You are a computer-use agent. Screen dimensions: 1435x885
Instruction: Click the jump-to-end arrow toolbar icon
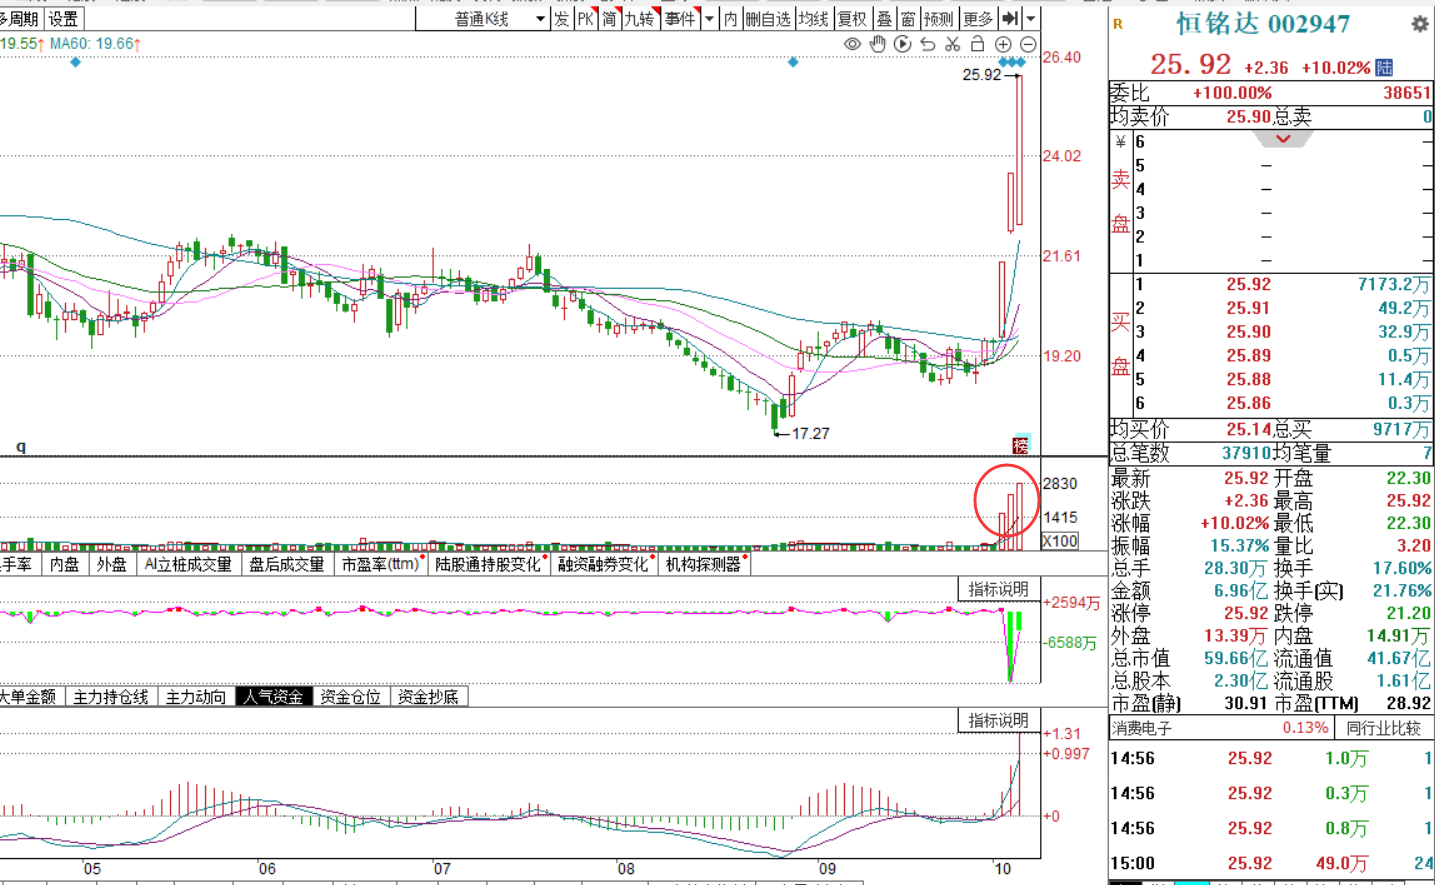pyautogui.click(x=1010, y=19)
